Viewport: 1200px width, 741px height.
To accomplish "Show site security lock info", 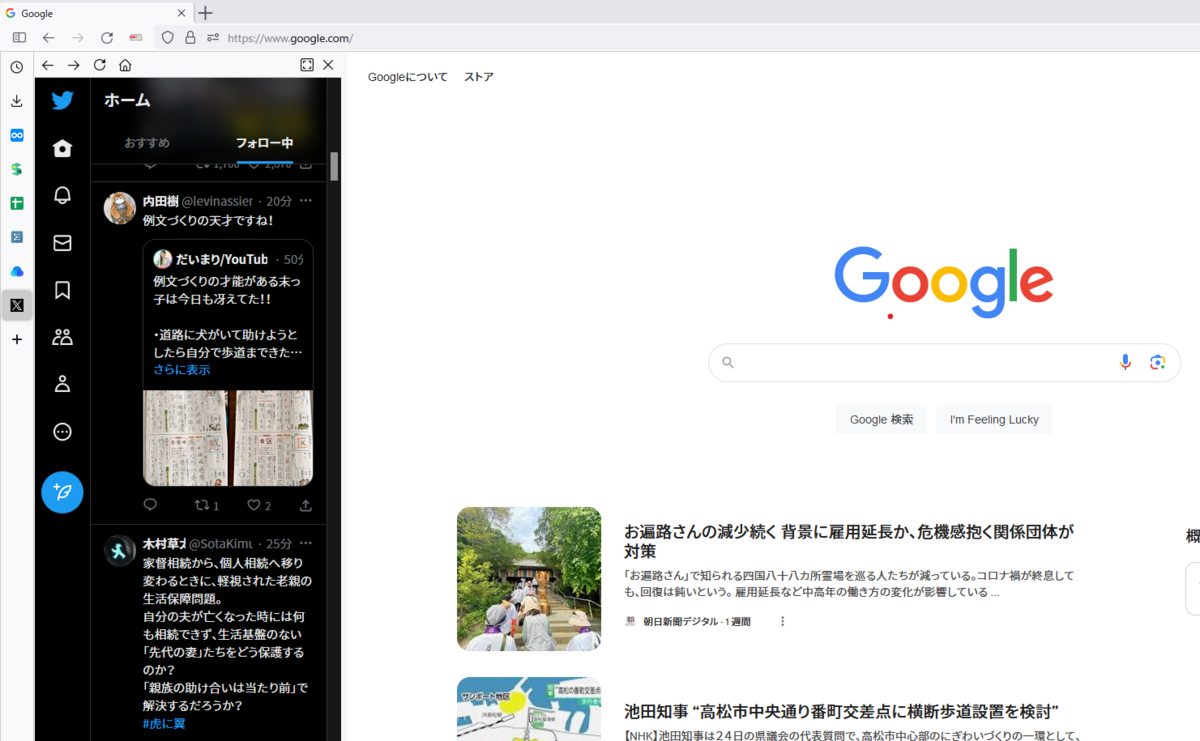I will coord(190,38).
